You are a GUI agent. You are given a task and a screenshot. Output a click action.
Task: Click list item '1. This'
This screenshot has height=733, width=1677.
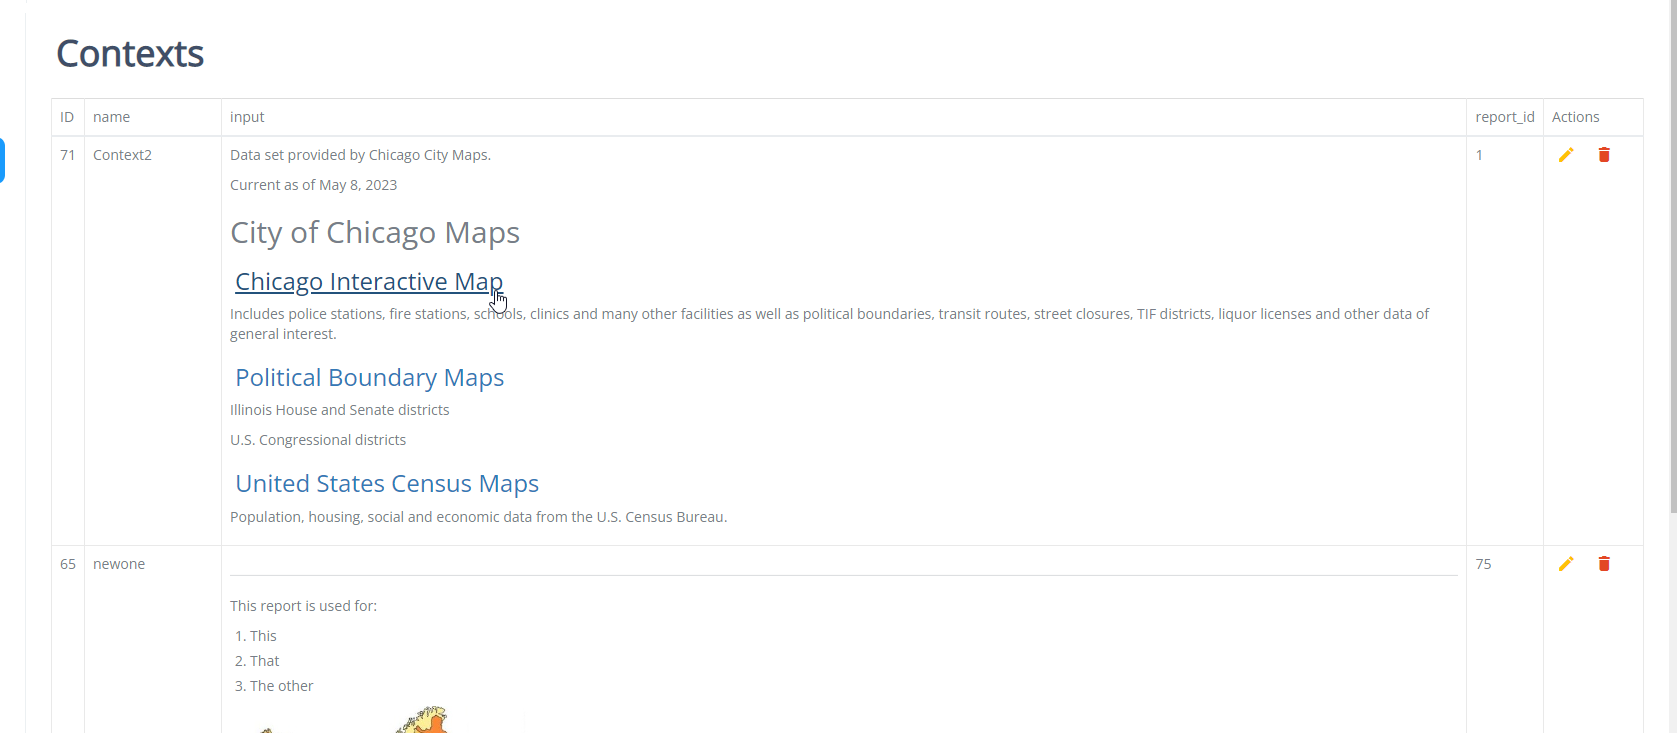click(x=256, y=636)
